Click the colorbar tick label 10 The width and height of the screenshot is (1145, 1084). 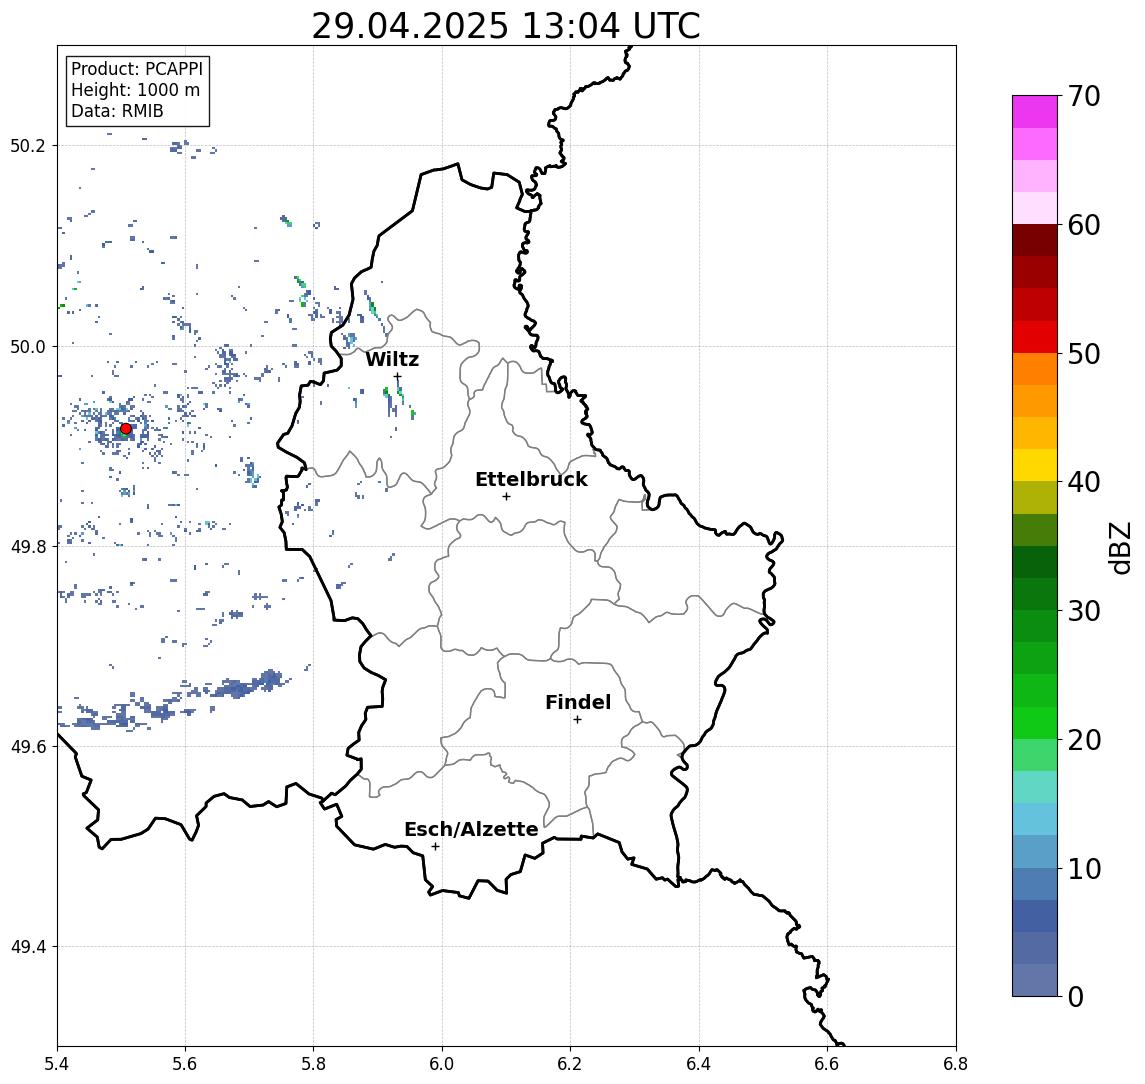coord(1084,868)
